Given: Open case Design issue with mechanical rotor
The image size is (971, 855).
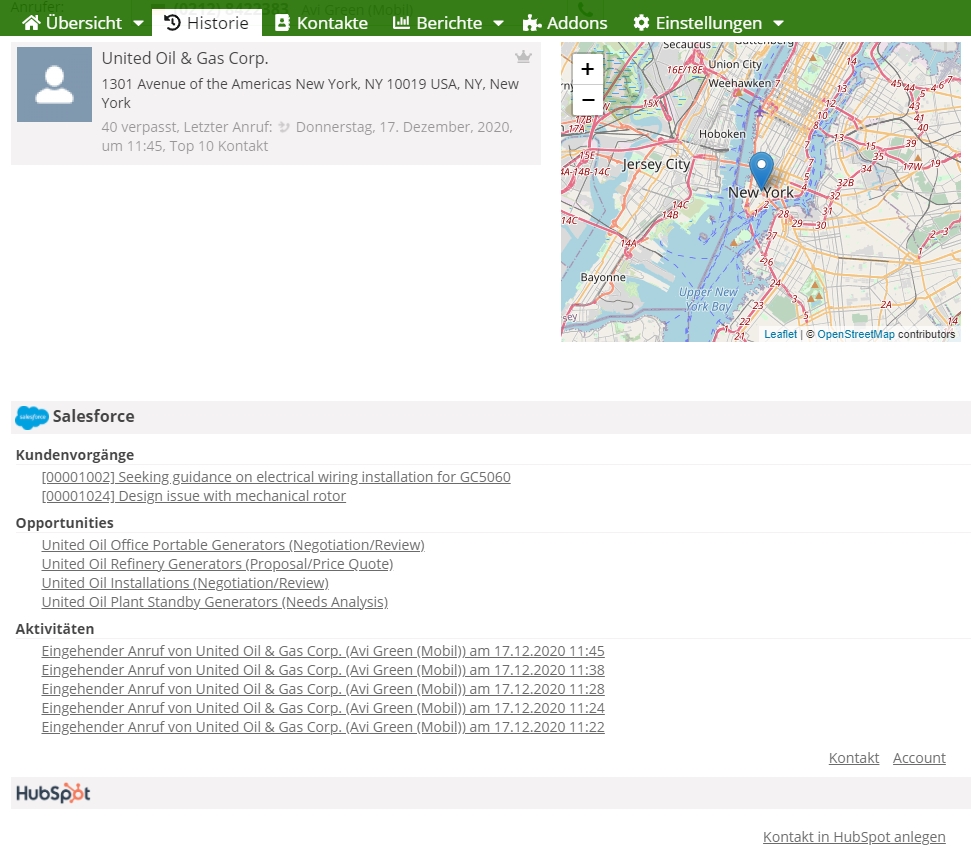Looking at the screenshot, I should pos(194,495).
